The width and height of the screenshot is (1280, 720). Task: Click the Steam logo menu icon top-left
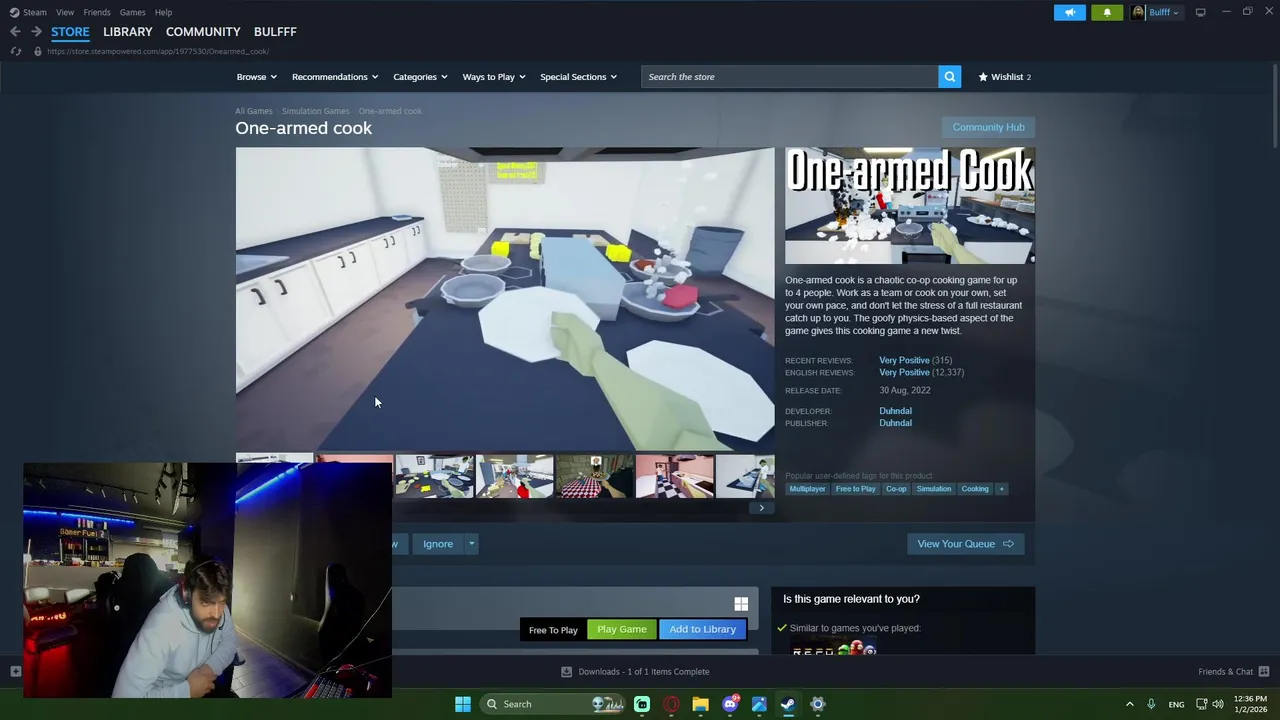14,12
